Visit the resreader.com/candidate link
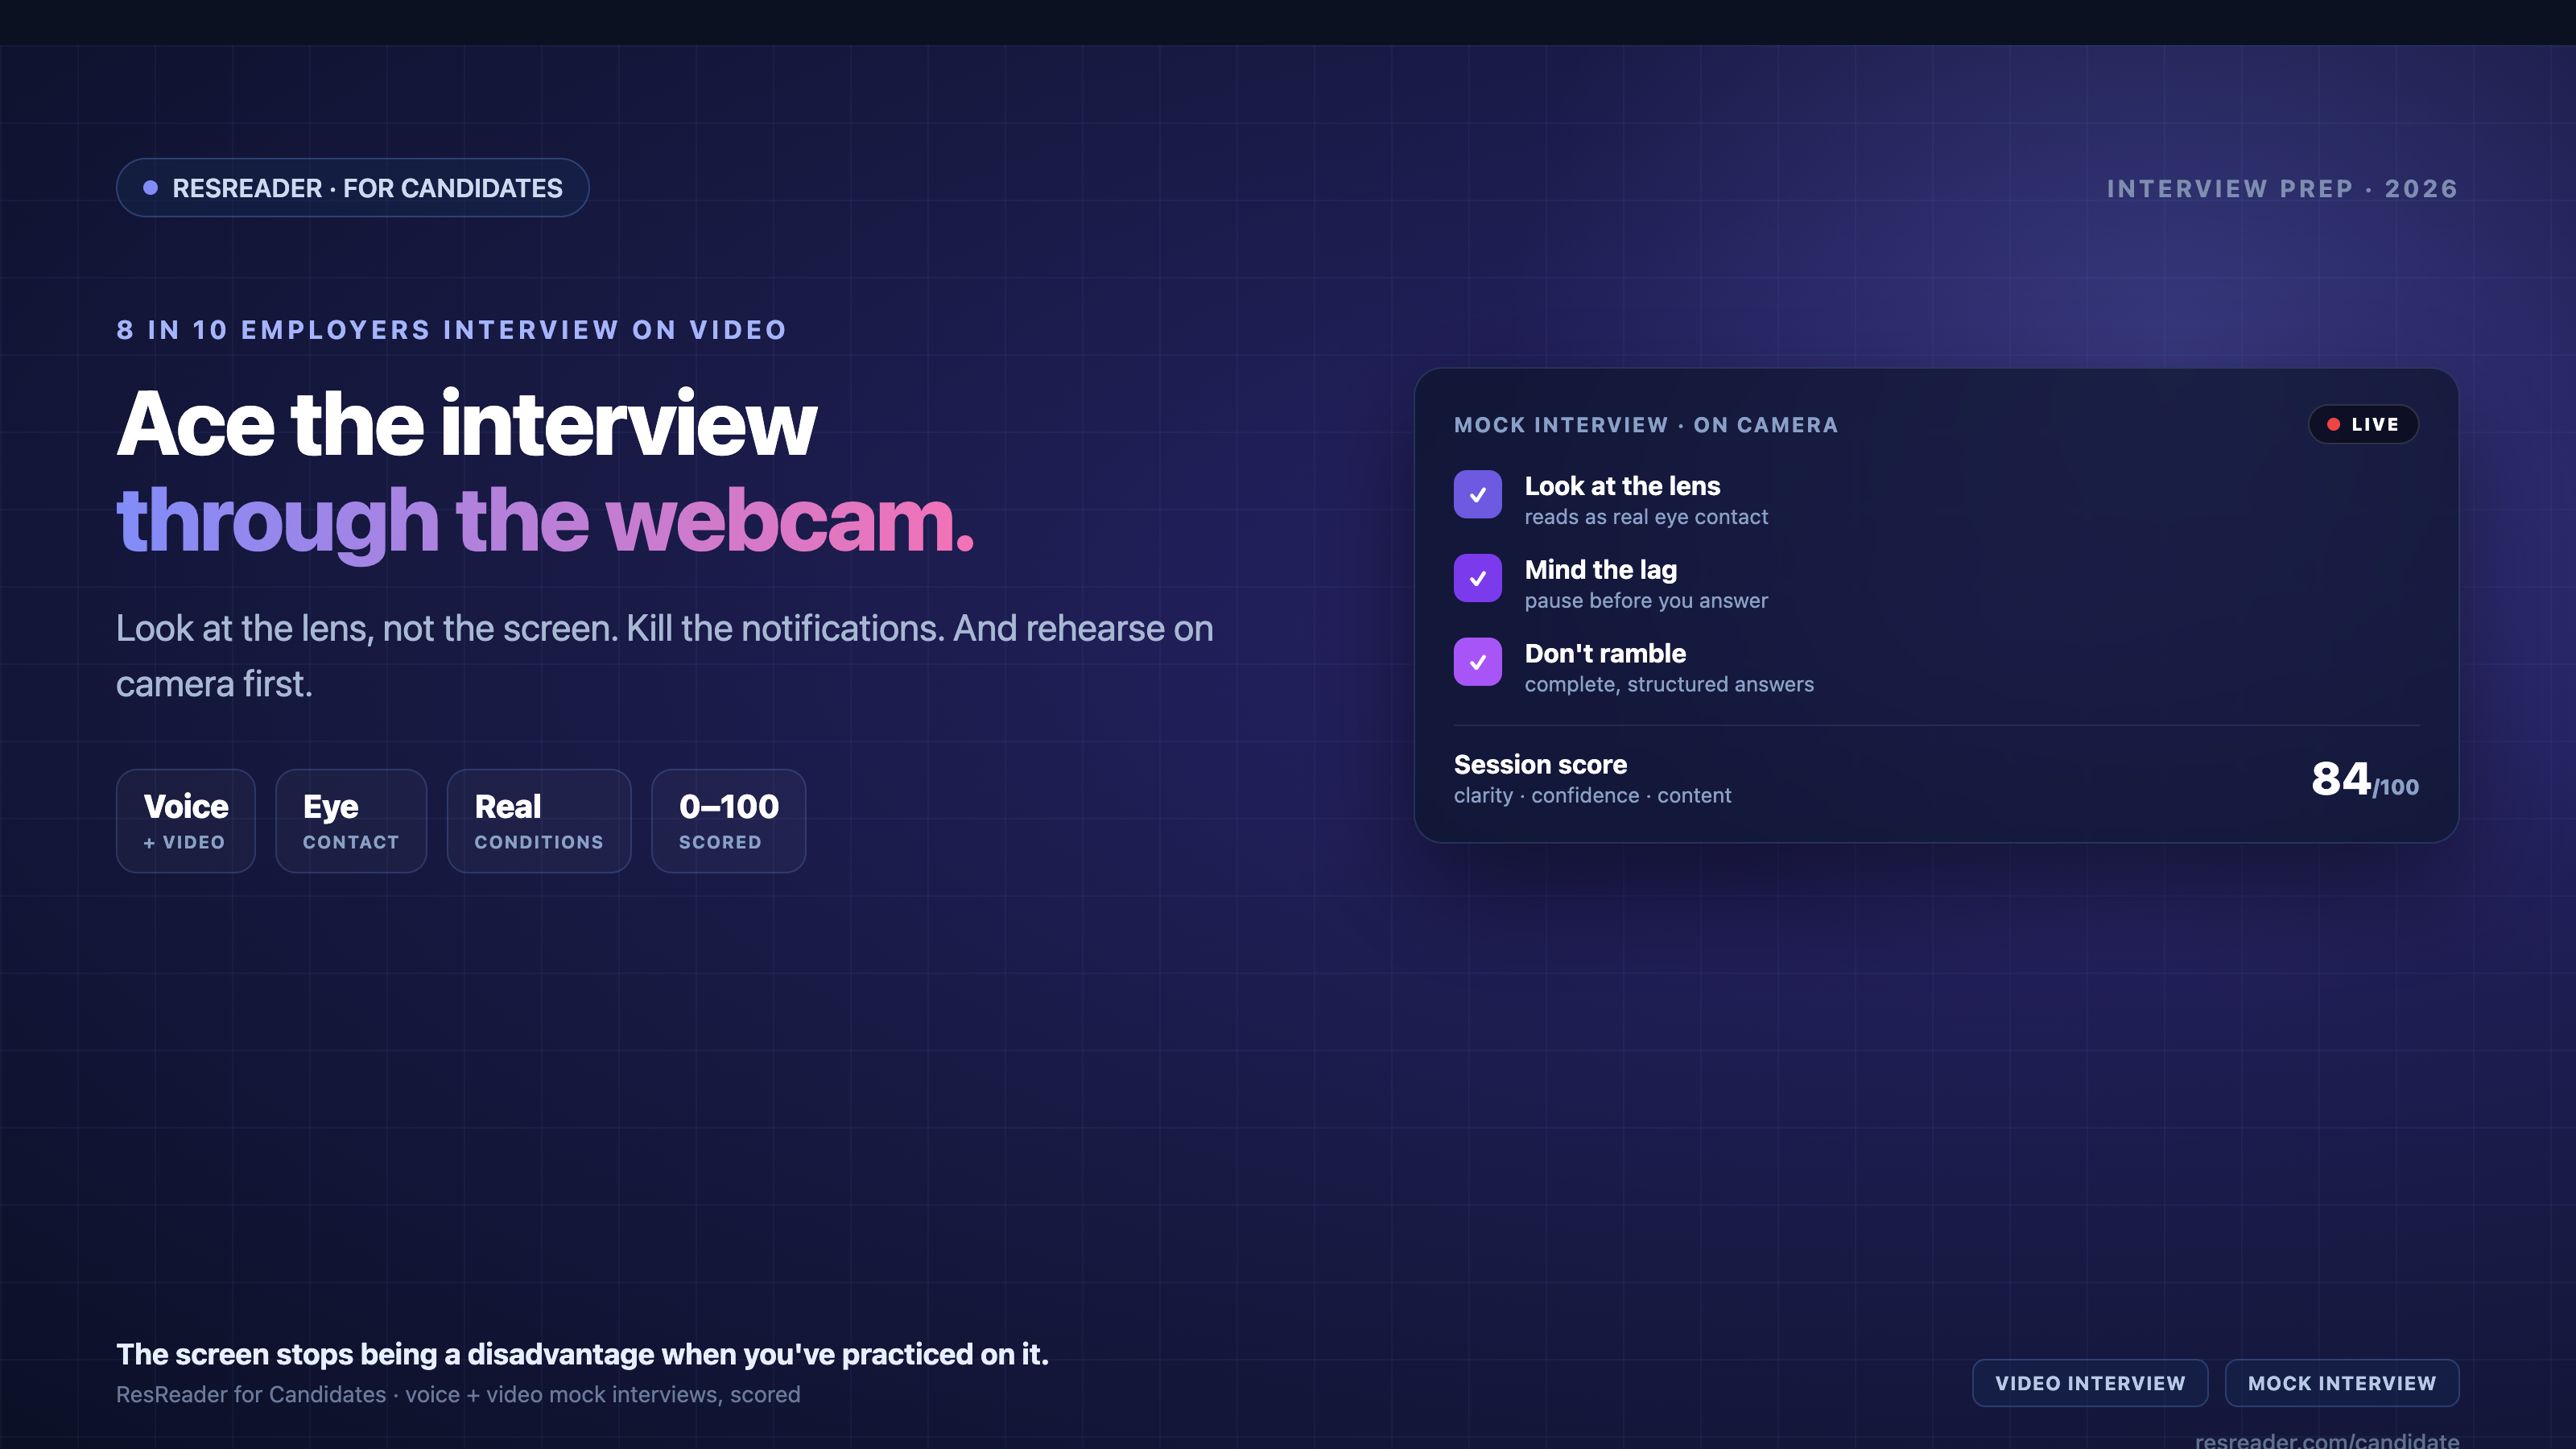Image resolution: width=2576 pixels, height=1449 pixels. [x=2327, y=1440]
